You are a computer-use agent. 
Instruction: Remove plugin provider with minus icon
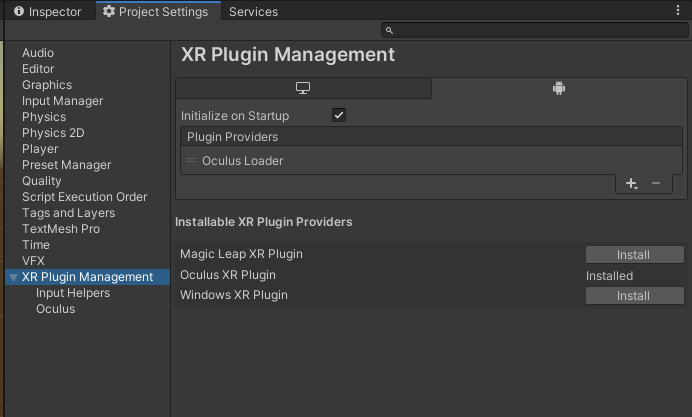[656, 183]
